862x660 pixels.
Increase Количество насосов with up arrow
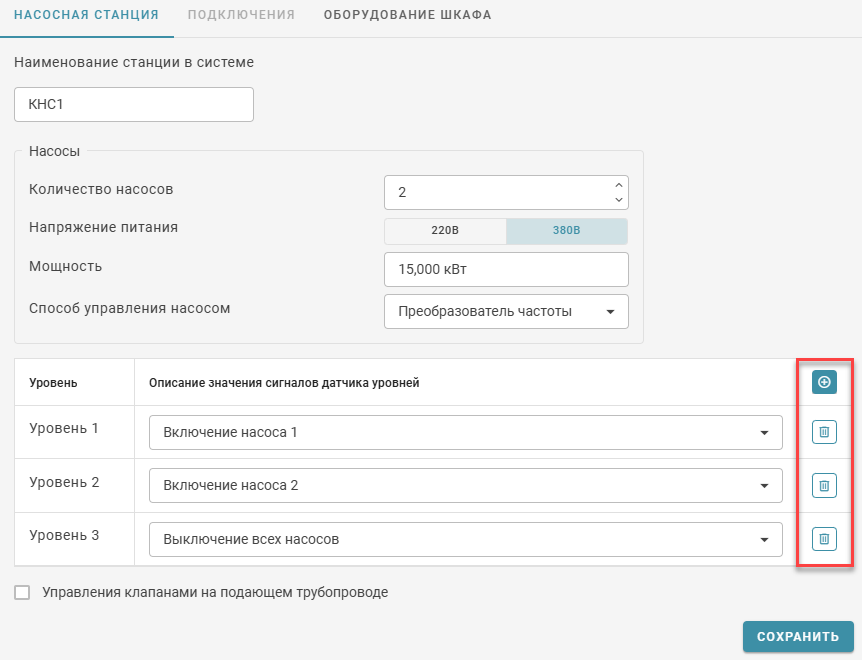[619, 185]
